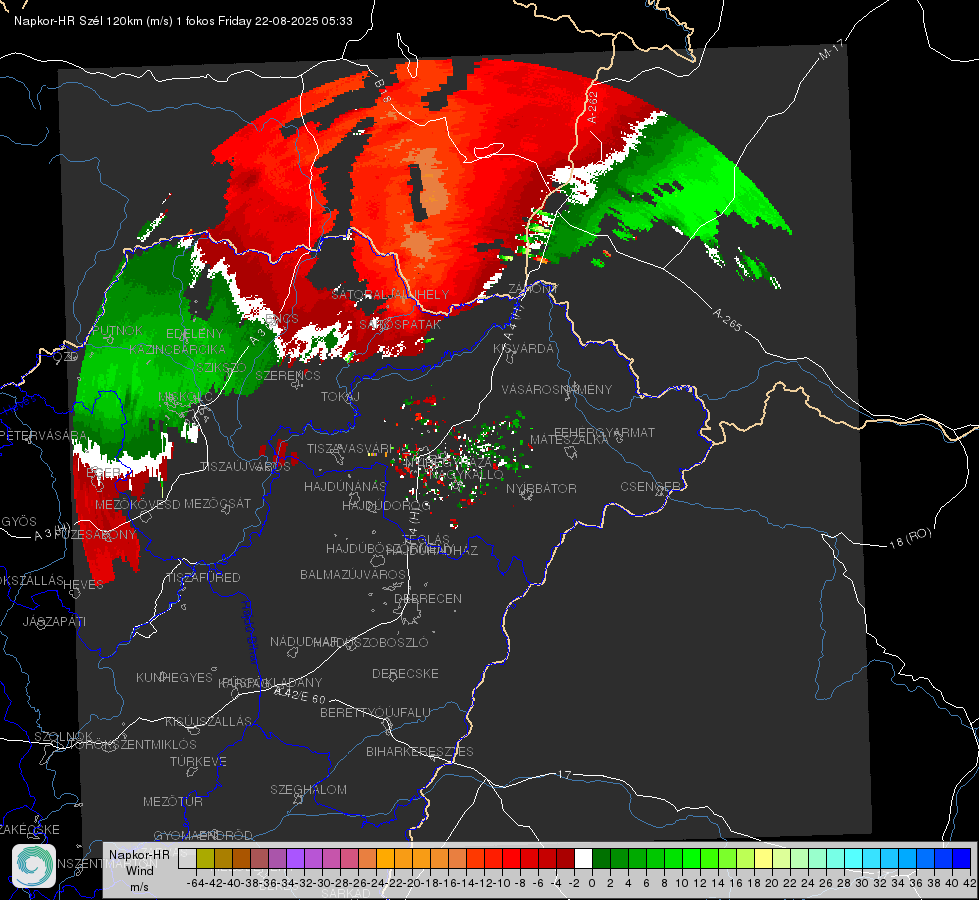The width and height of the screenshot is (979, 900).
Task: Click the SZOLNOK town label
Action: click(x=64, y=736)
